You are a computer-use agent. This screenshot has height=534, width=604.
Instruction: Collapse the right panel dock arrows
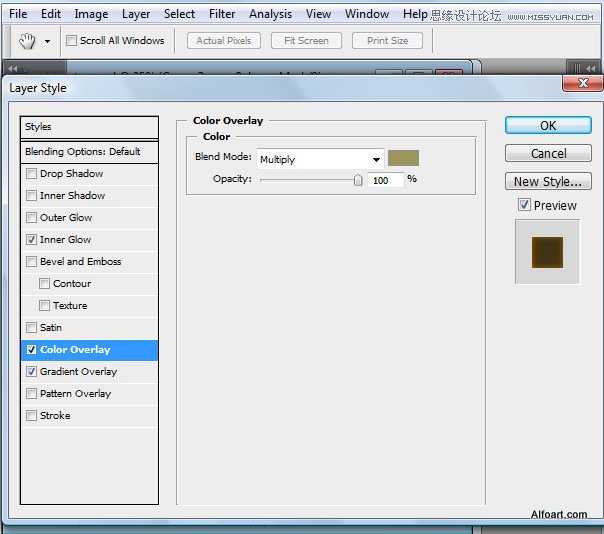click(591, 69)
